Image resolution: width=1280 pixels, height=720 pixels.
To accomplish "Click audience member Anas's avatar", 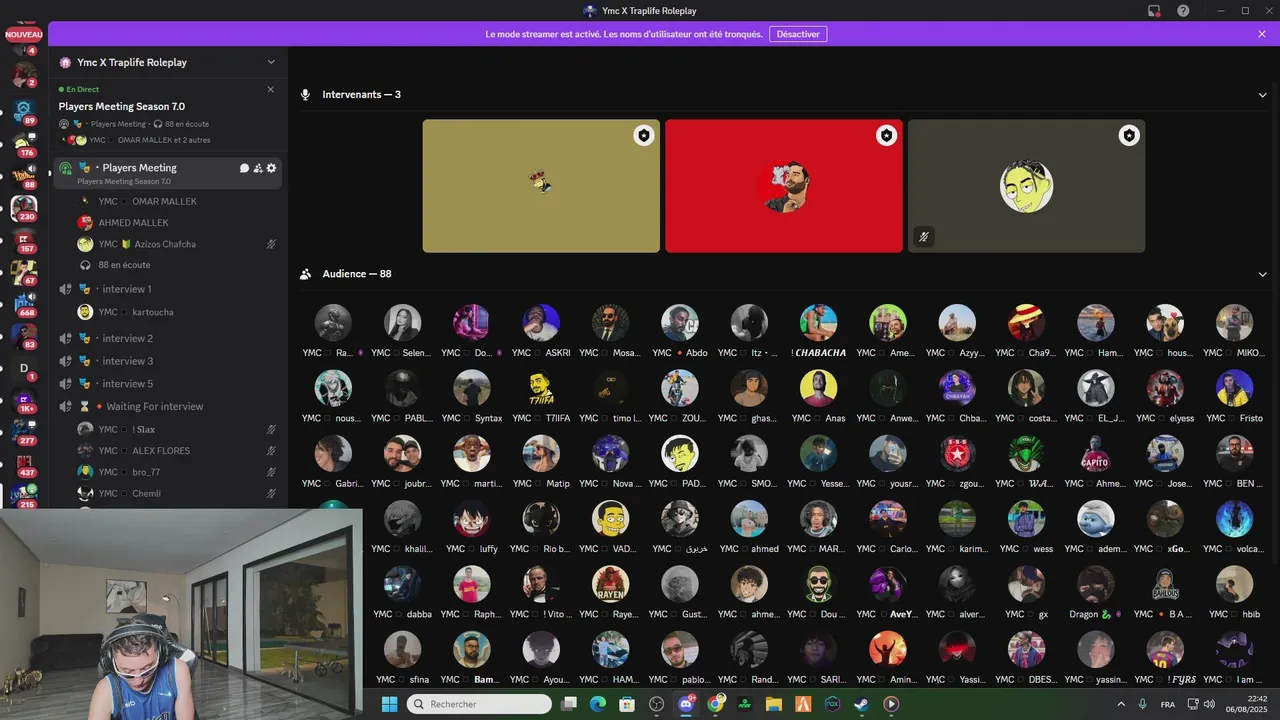I will [818, 388].
